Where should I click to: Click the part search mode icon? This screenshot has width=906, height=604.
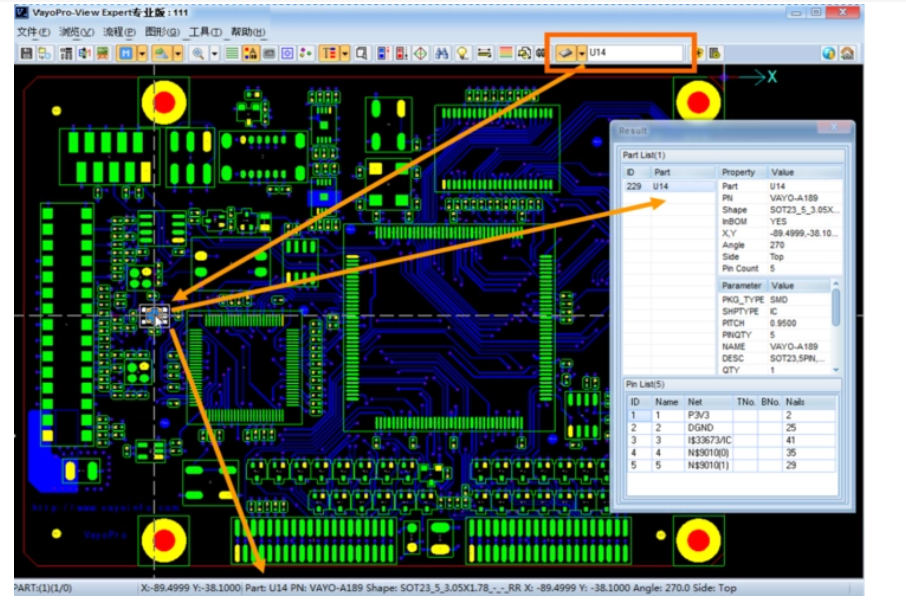(566, 53)
